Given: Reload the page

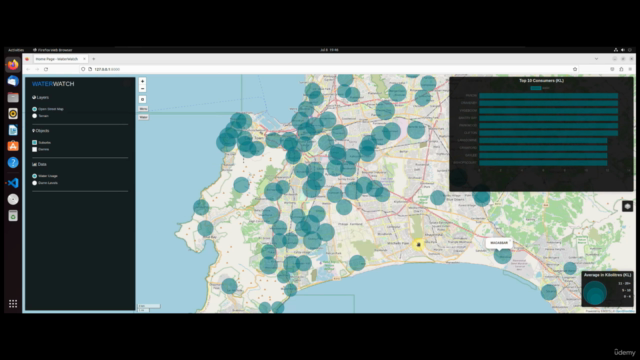Looking at the screenshot, I should [46, 69].
